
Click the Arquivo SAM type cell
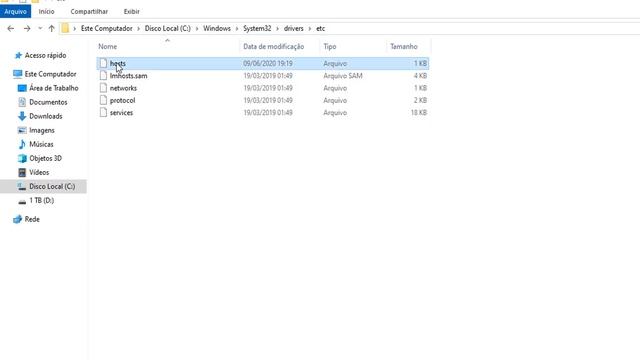pos(343,76)
